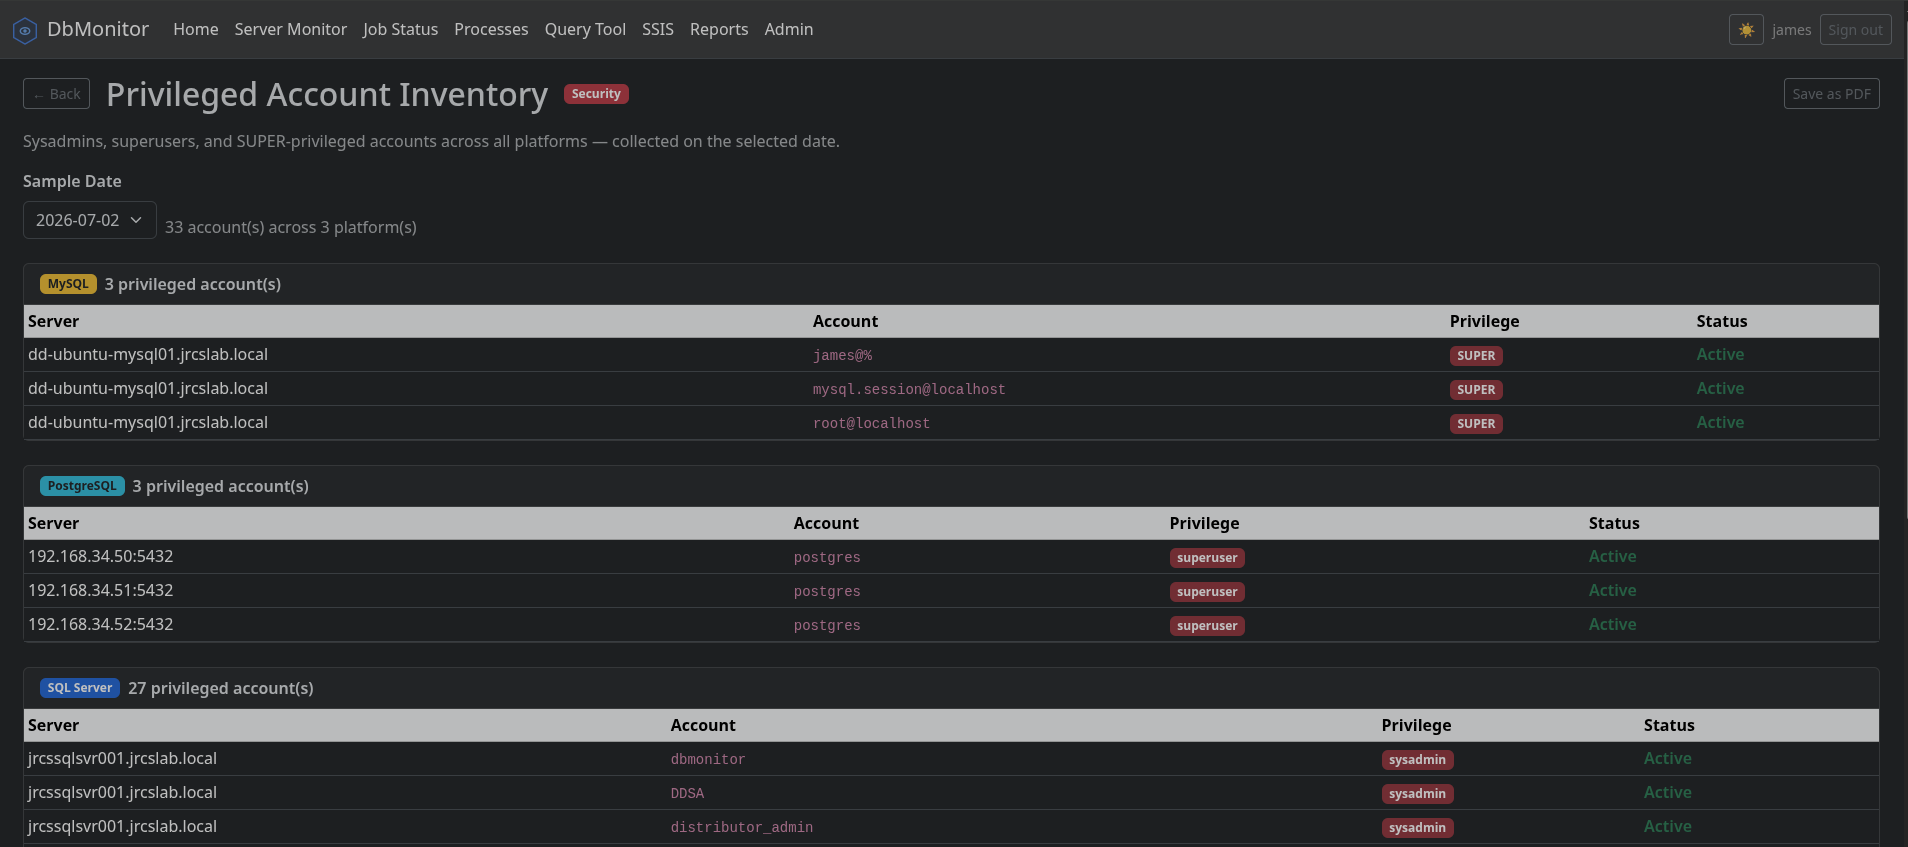Click SQL Server table Privilege column header
Screen dimensions: 1908x847
click(x=1416, y=725)
